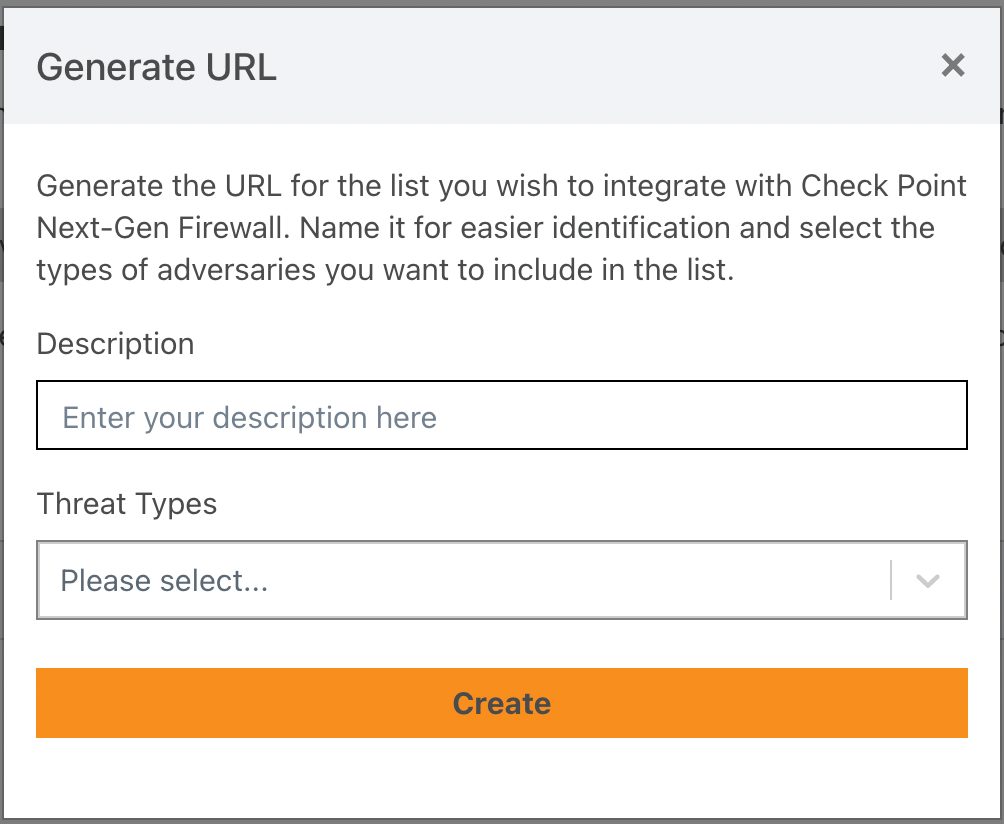Click 'Enter your description here' placeholder

(x=249, y=417)
